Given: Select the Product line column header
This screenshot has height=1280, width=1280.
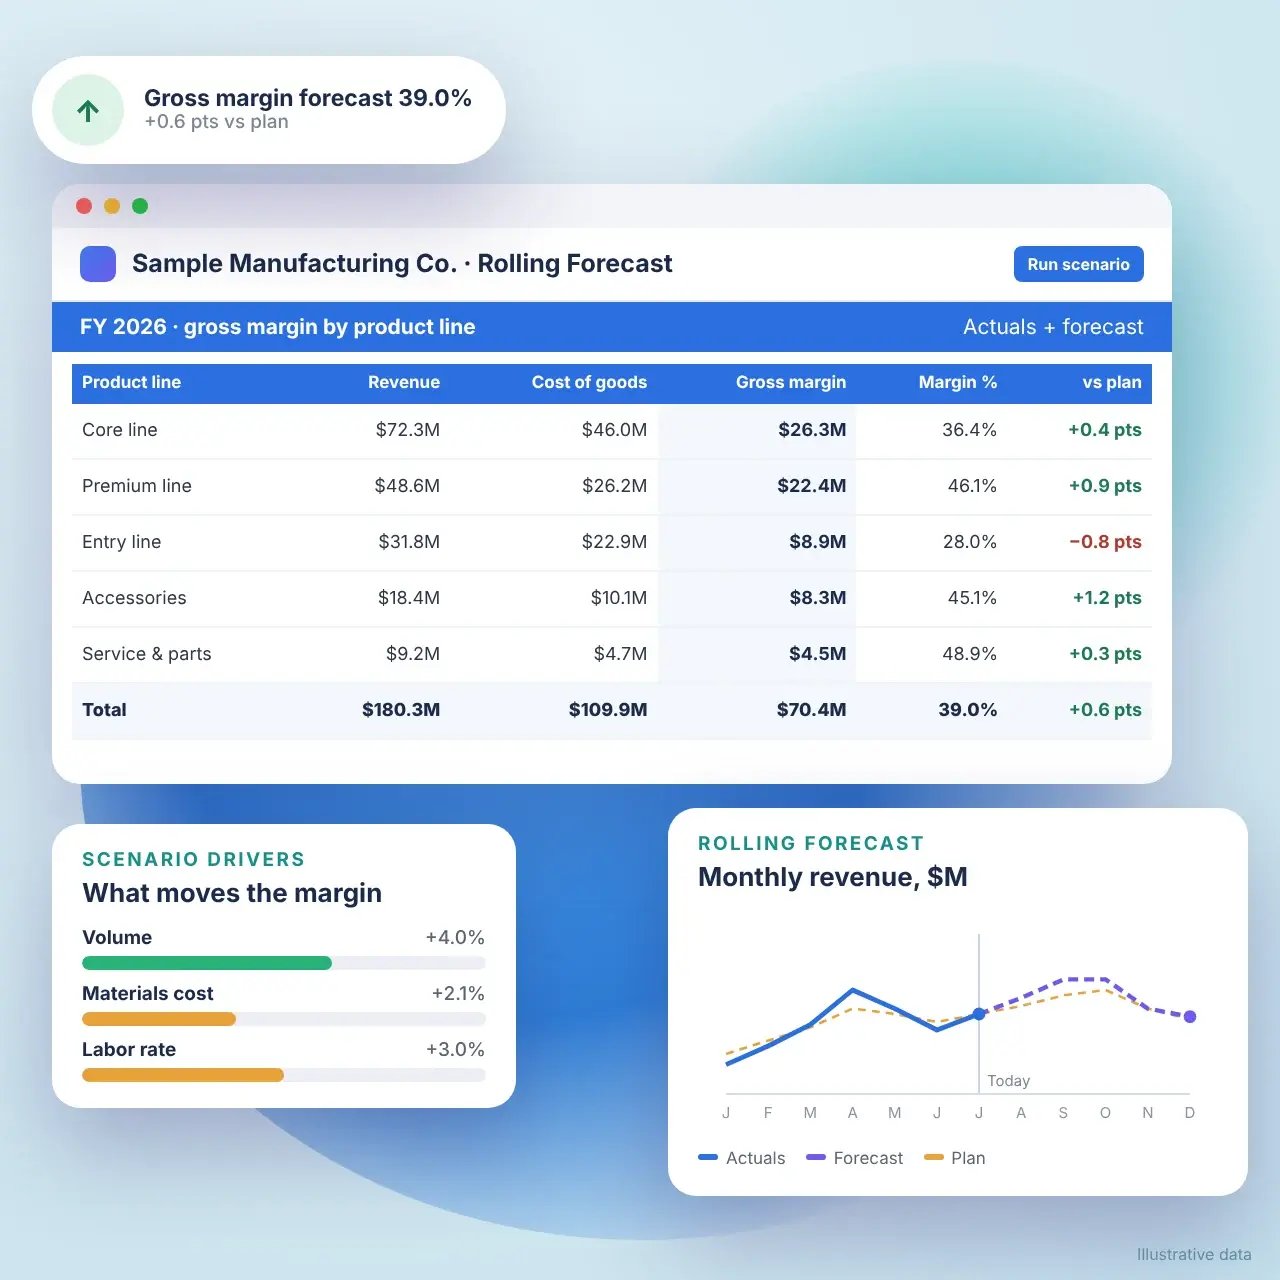Looking at the screenshot, I should (131, 382).
